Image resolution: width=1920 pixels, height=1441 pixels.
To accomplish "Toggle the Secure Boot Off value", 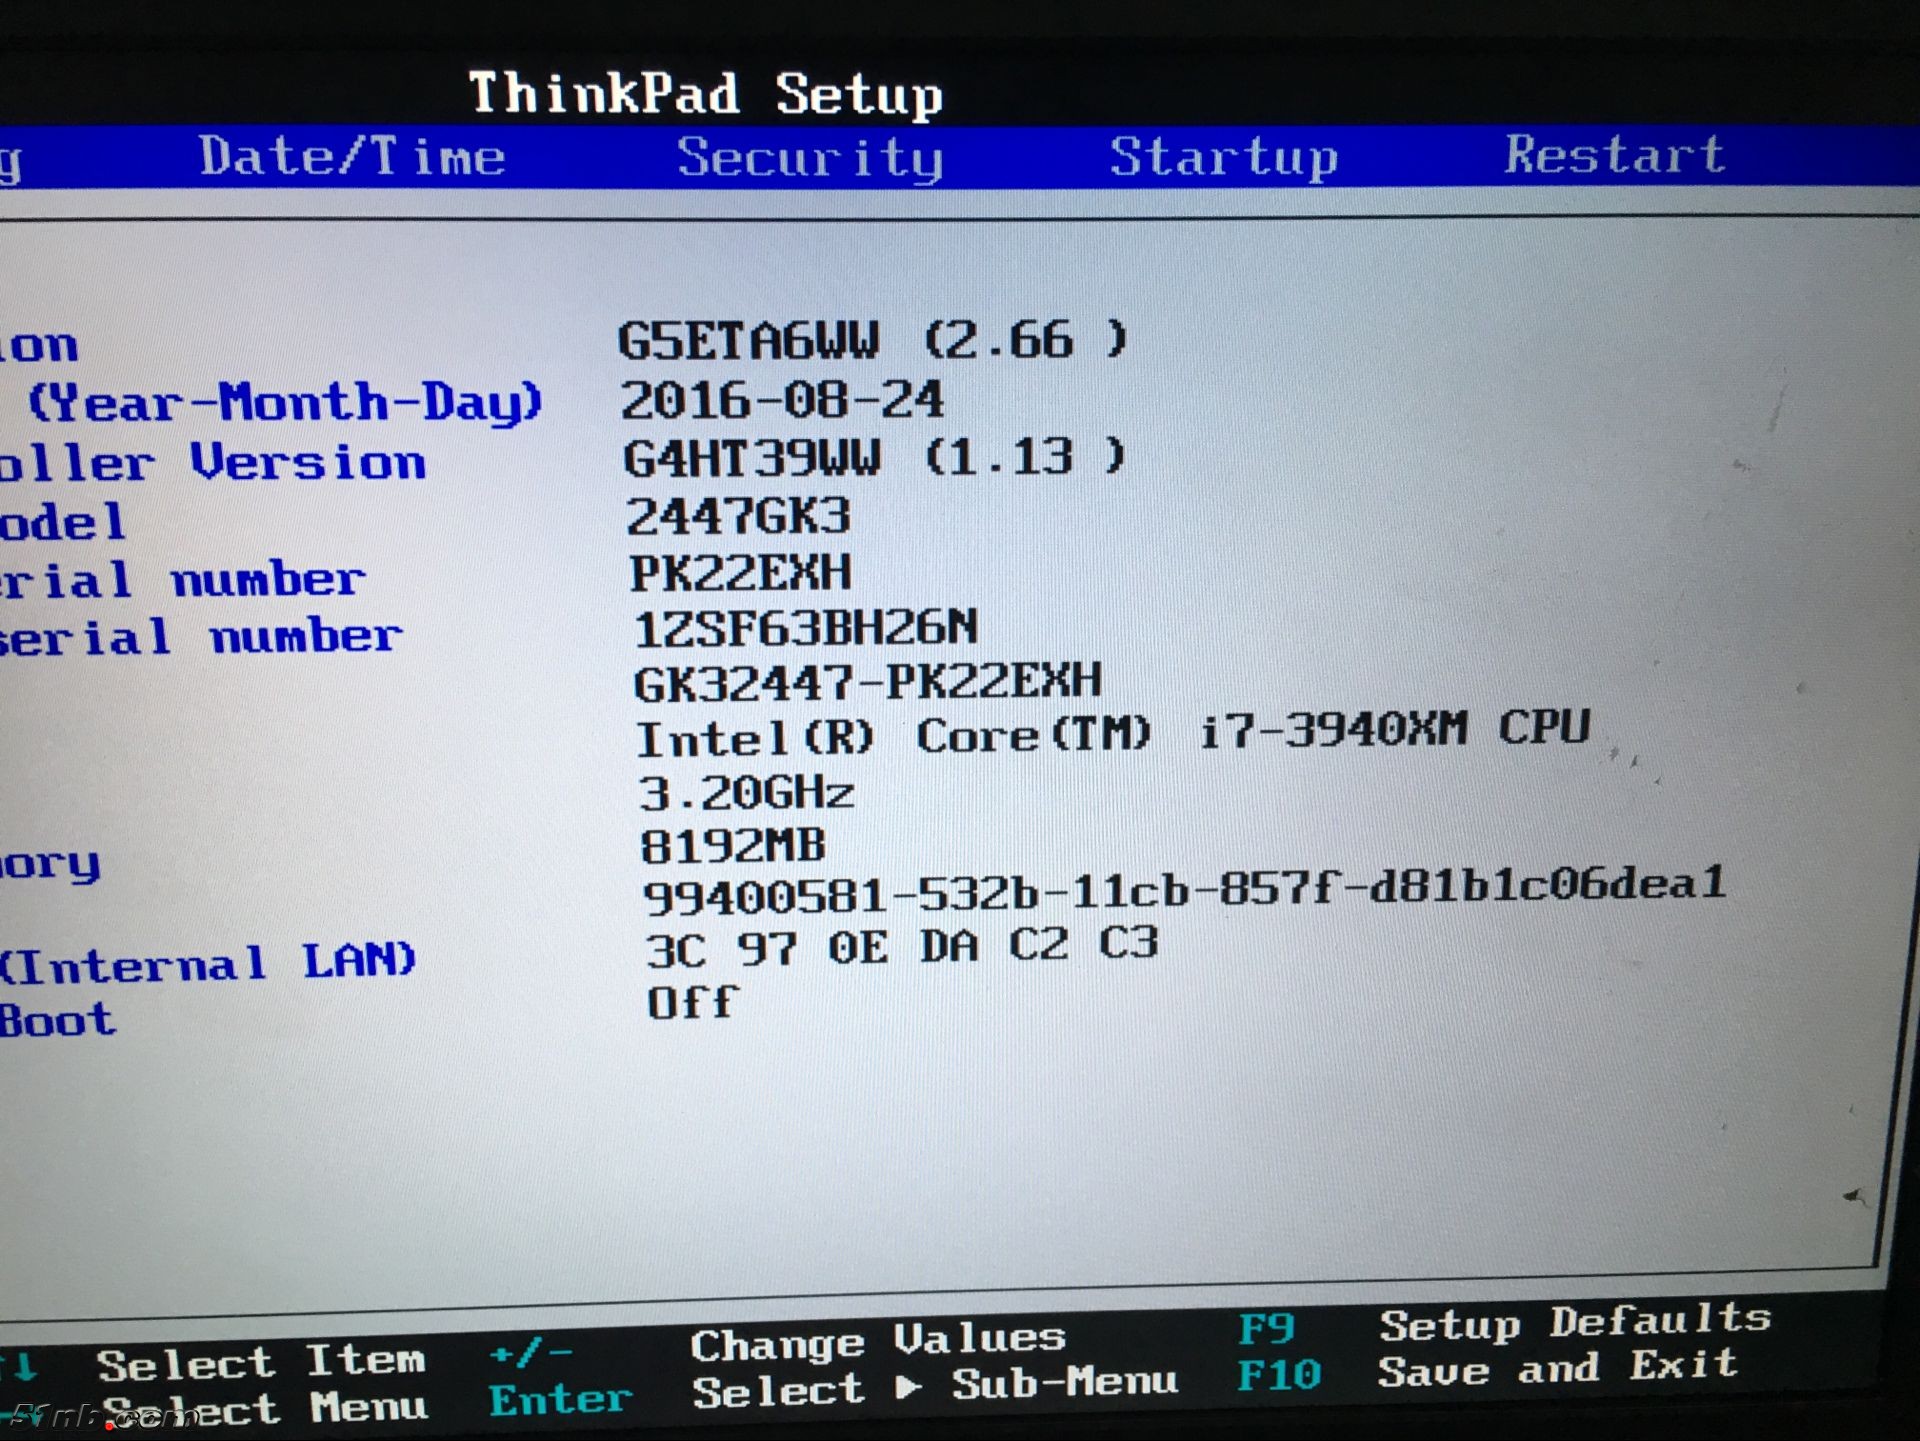I will point(692,1002).
